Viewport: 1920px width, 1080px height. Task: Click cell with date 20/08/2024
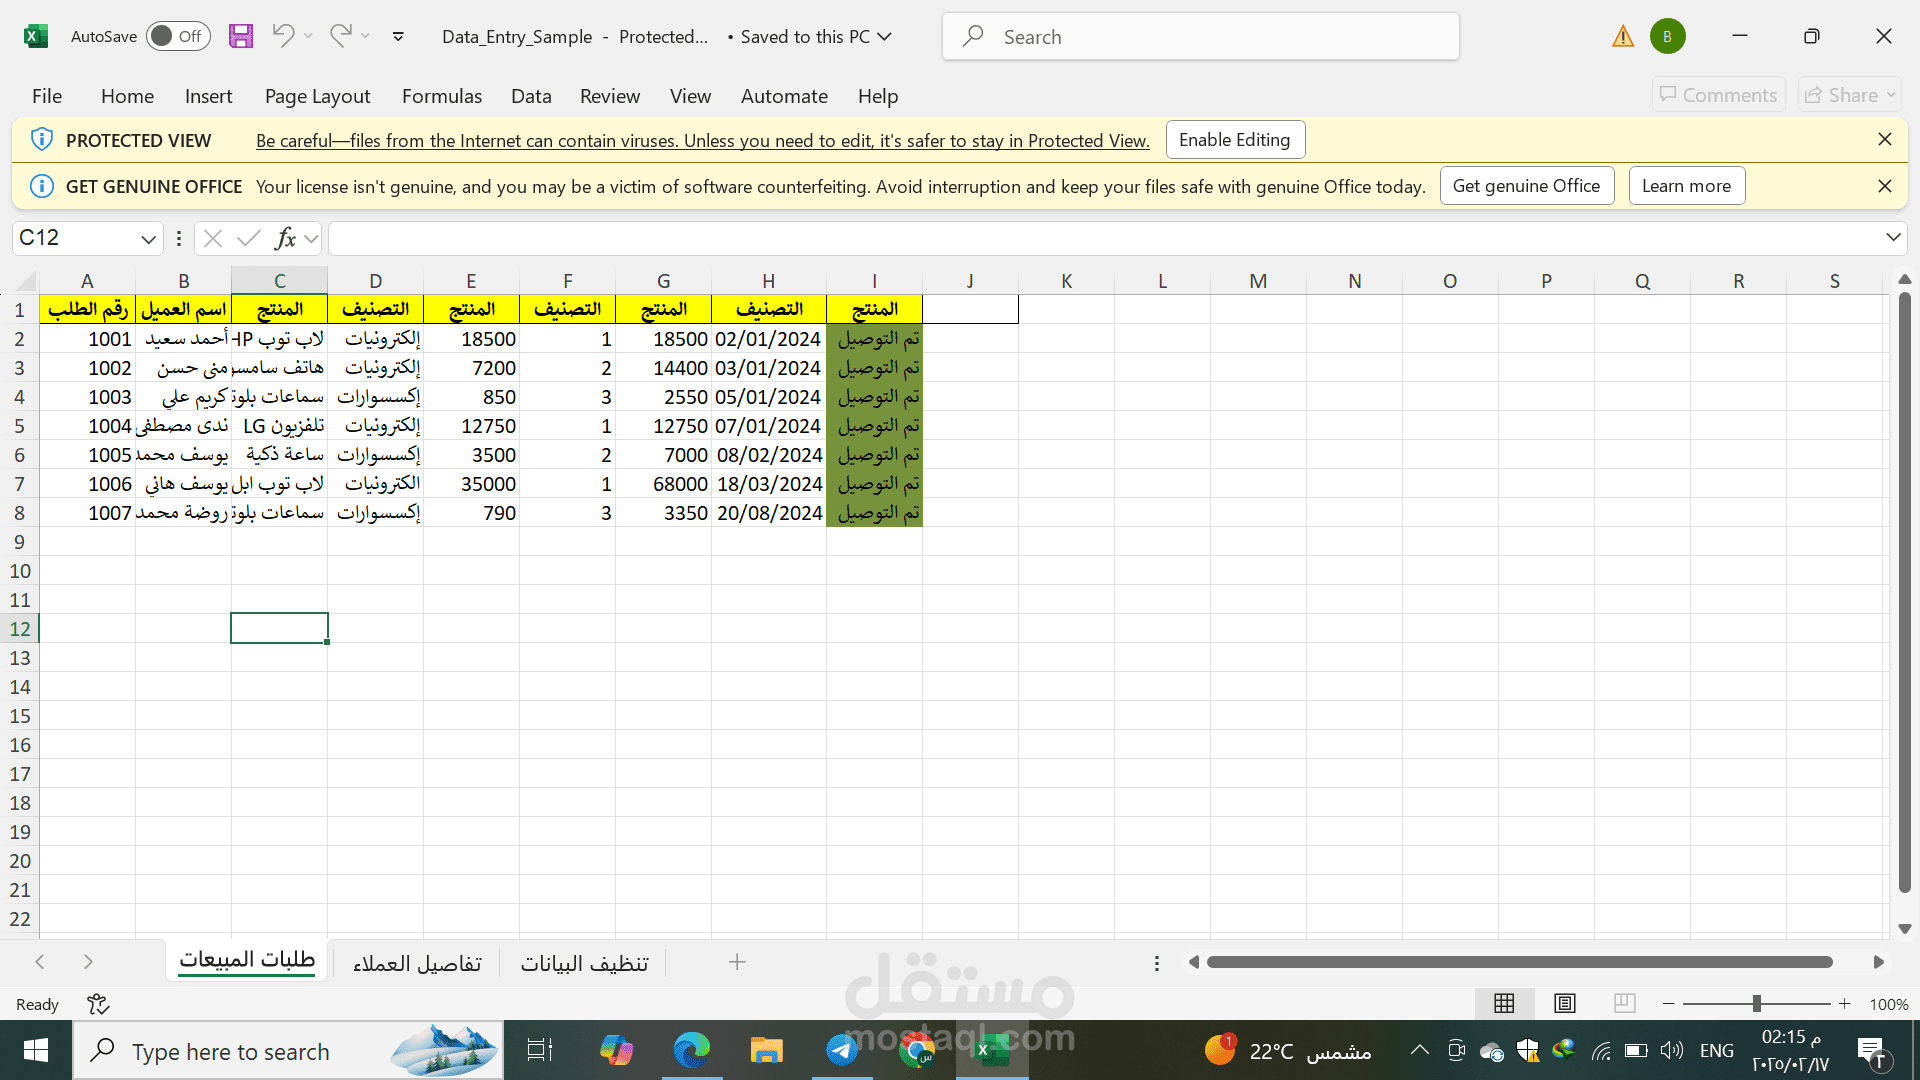point(768,513)
